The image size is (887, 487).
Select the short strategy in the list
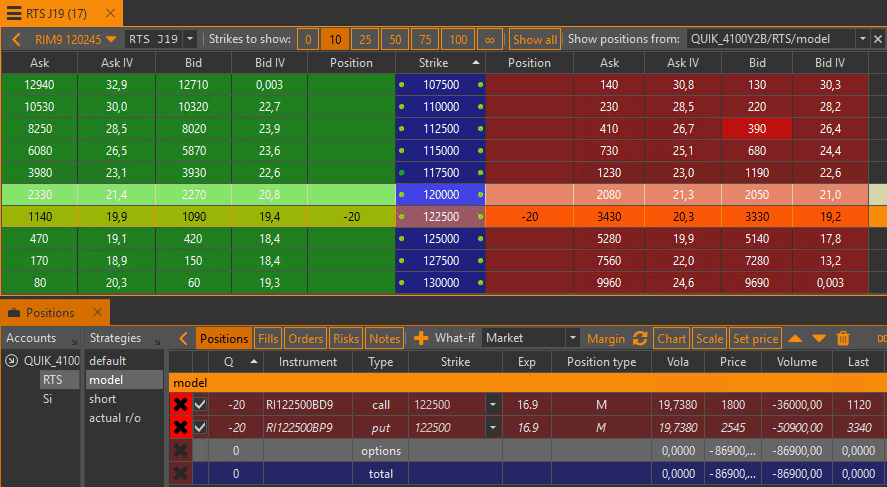(104, 399)
